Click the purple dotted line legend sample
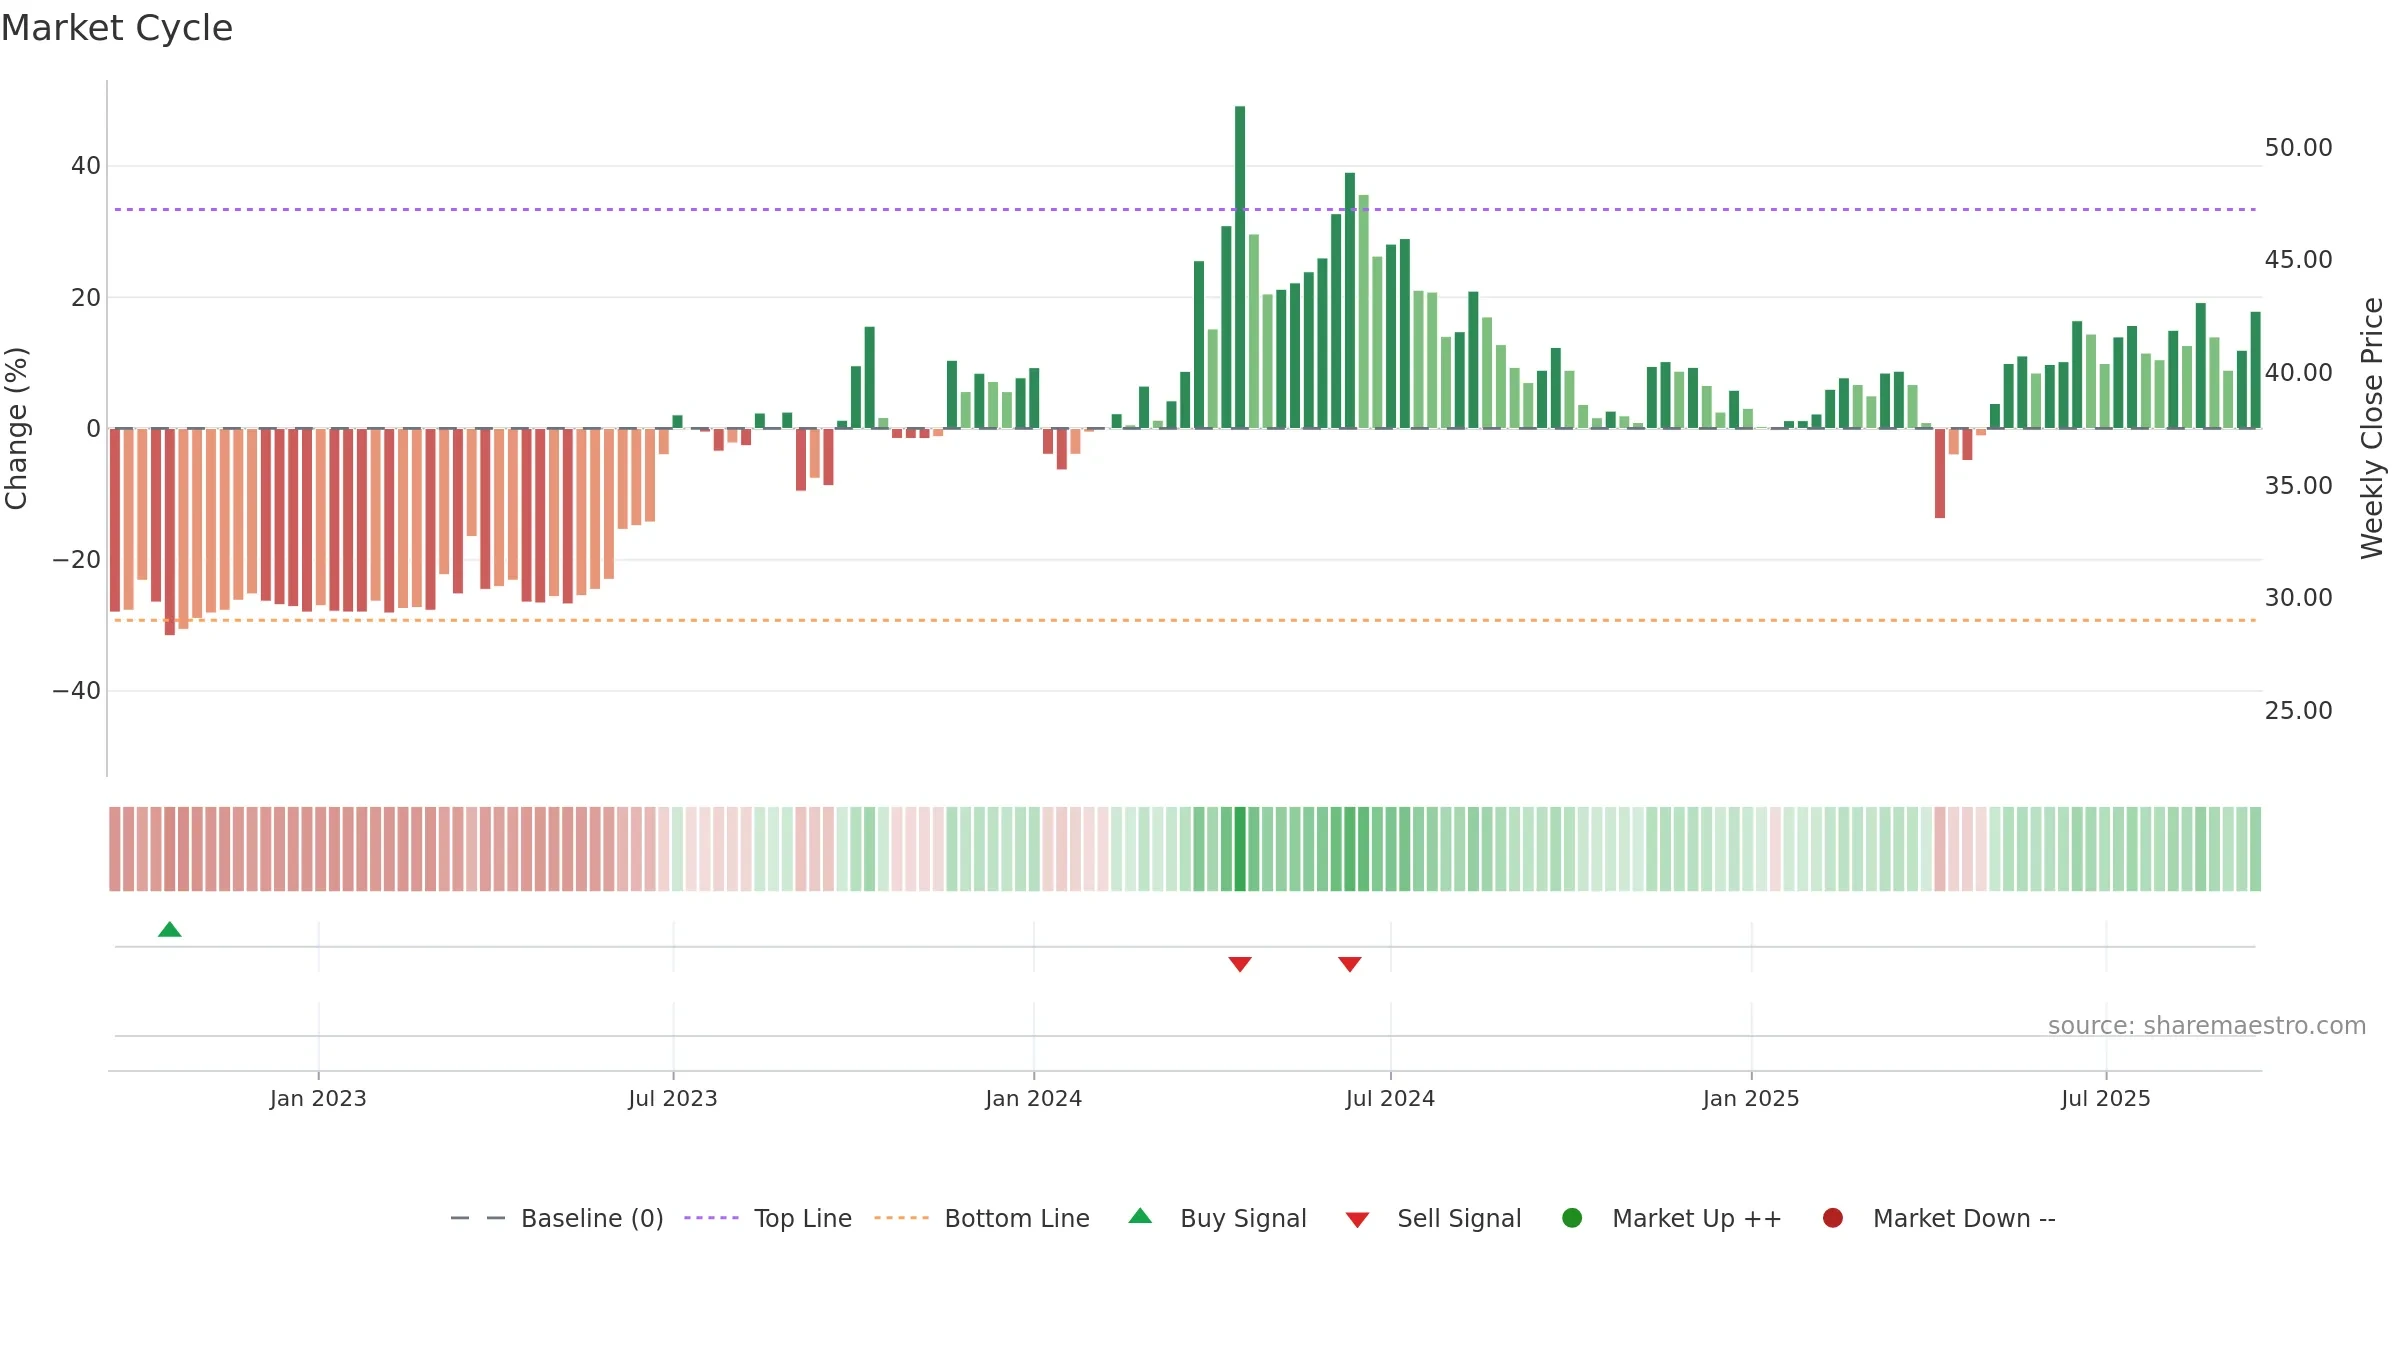This screenshot has height=1350, width=2400. tap(711, 1218)
